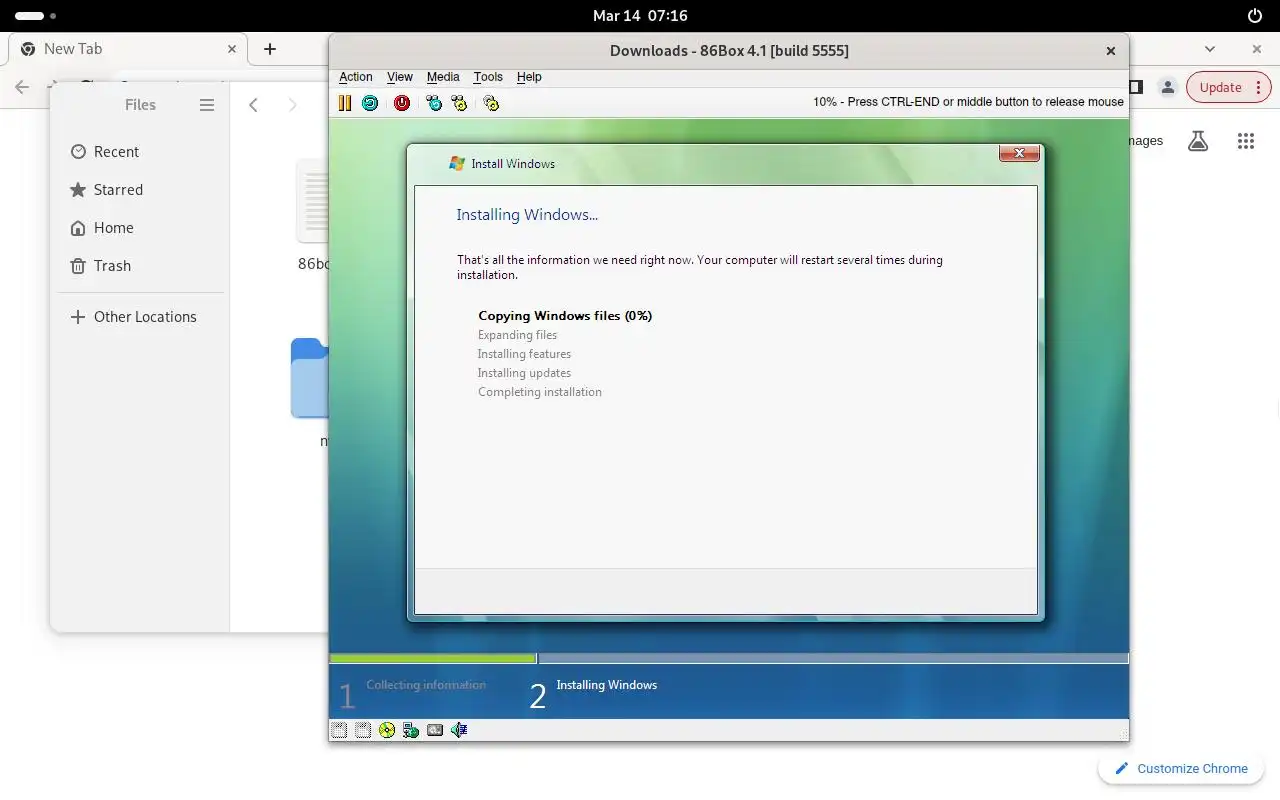Click stage 2 'Installing Windows' label
The height and width of the screenshot is (800, 1280).
point(606,685)
